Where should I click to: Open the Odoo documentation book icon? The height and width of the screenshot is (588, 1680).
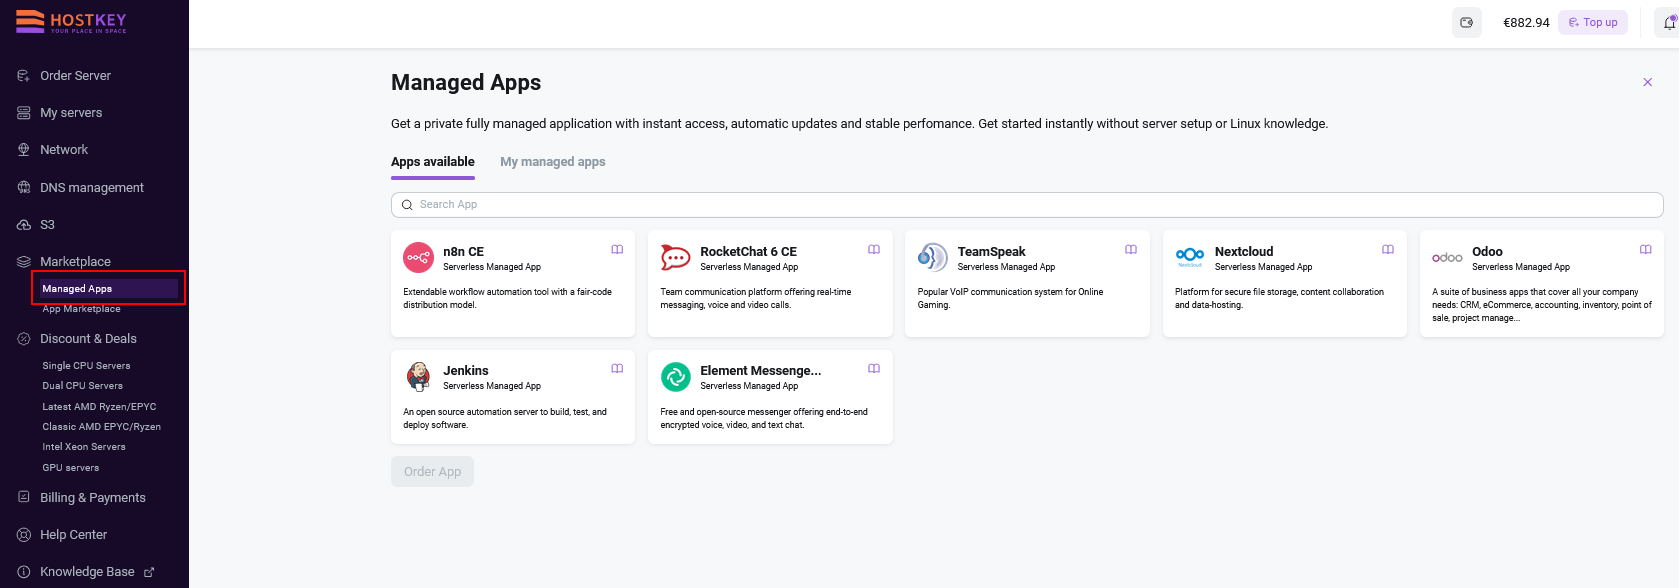click(x=1646, y=250)
